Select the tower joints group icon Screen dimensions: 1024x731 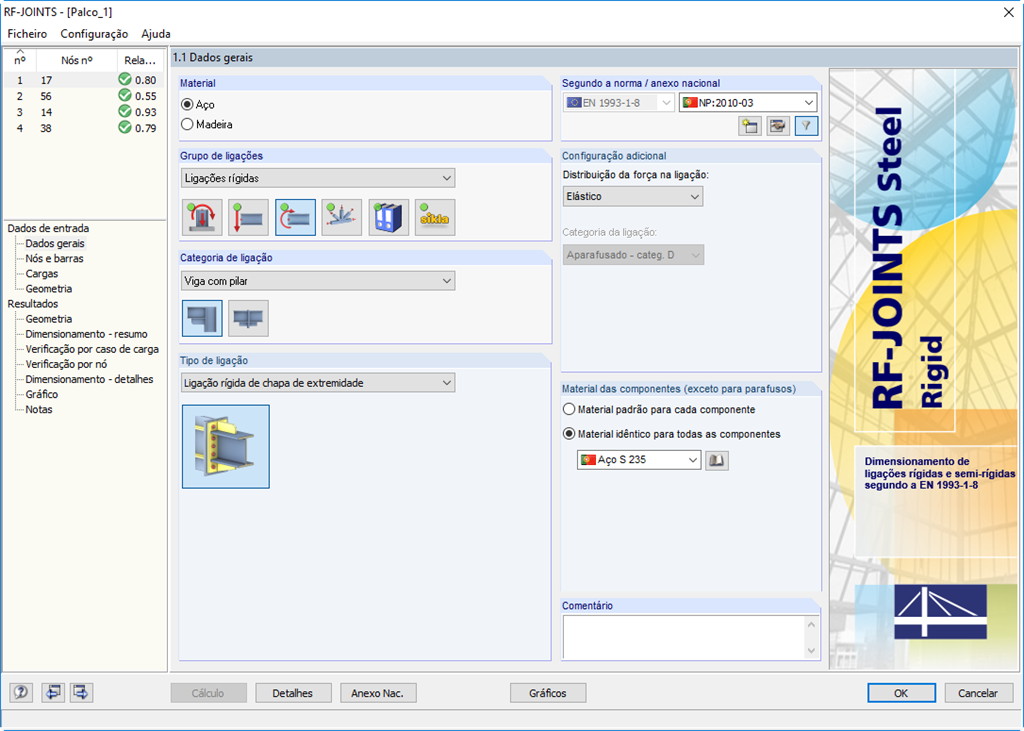point(342,218)
